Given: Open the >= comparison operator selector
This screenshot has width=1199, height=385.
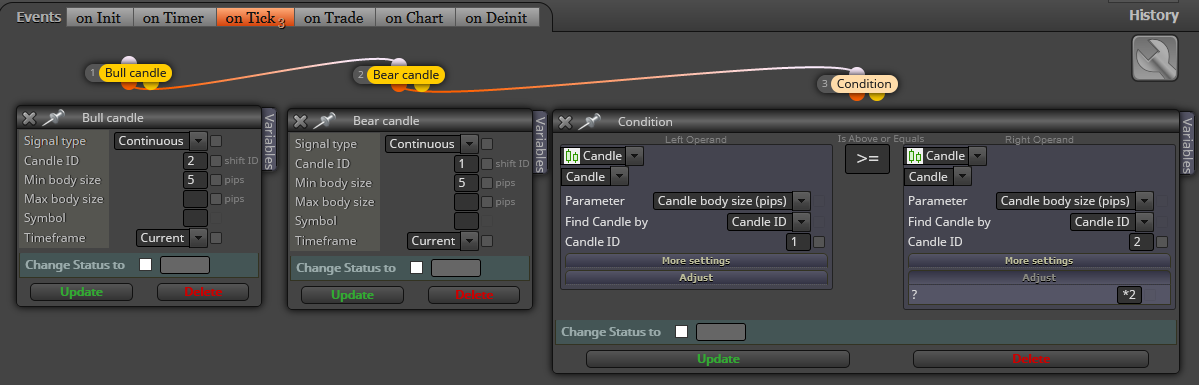Looking at the screenshot, I should (x=867, y=159).
